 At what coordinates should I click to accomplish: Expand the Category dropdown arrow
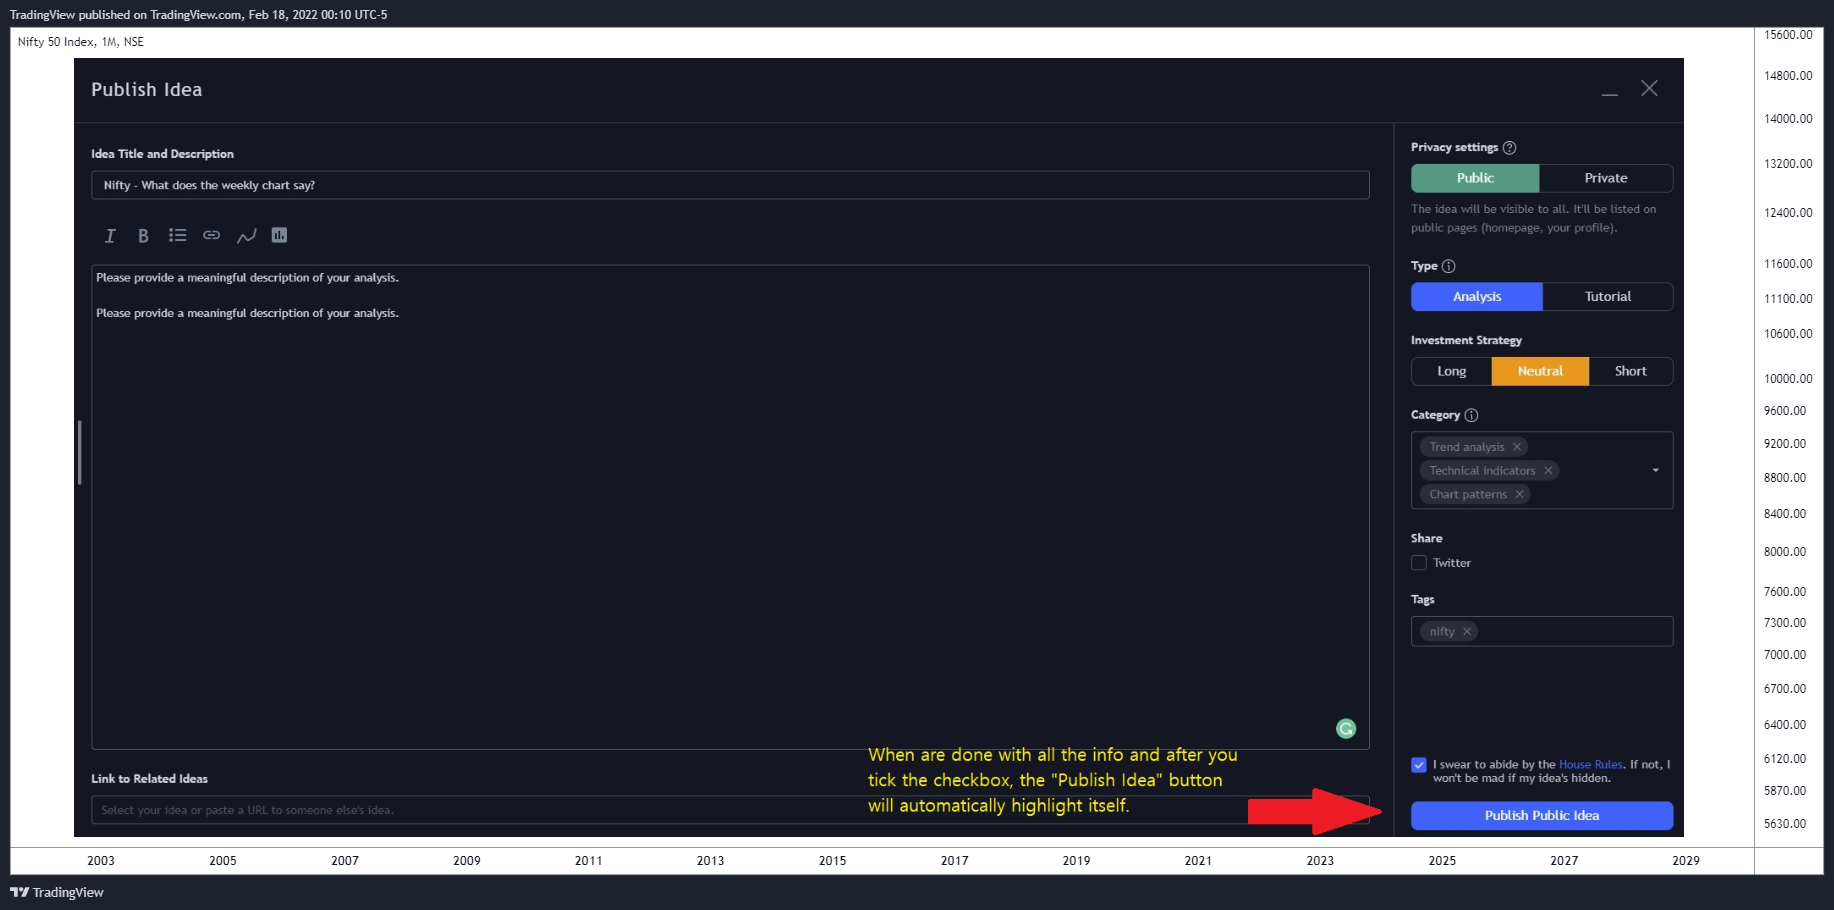coord(1656,471)
